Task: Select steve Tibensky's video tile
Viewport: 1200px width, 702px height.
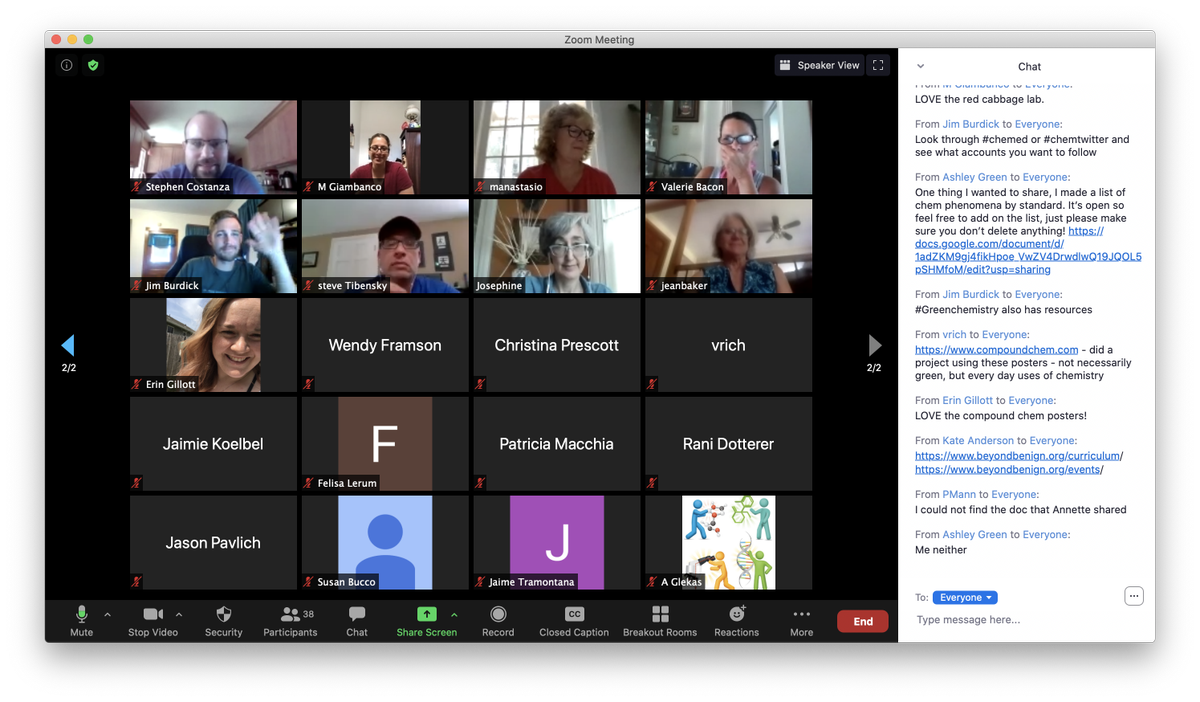Action: [385, 246]
